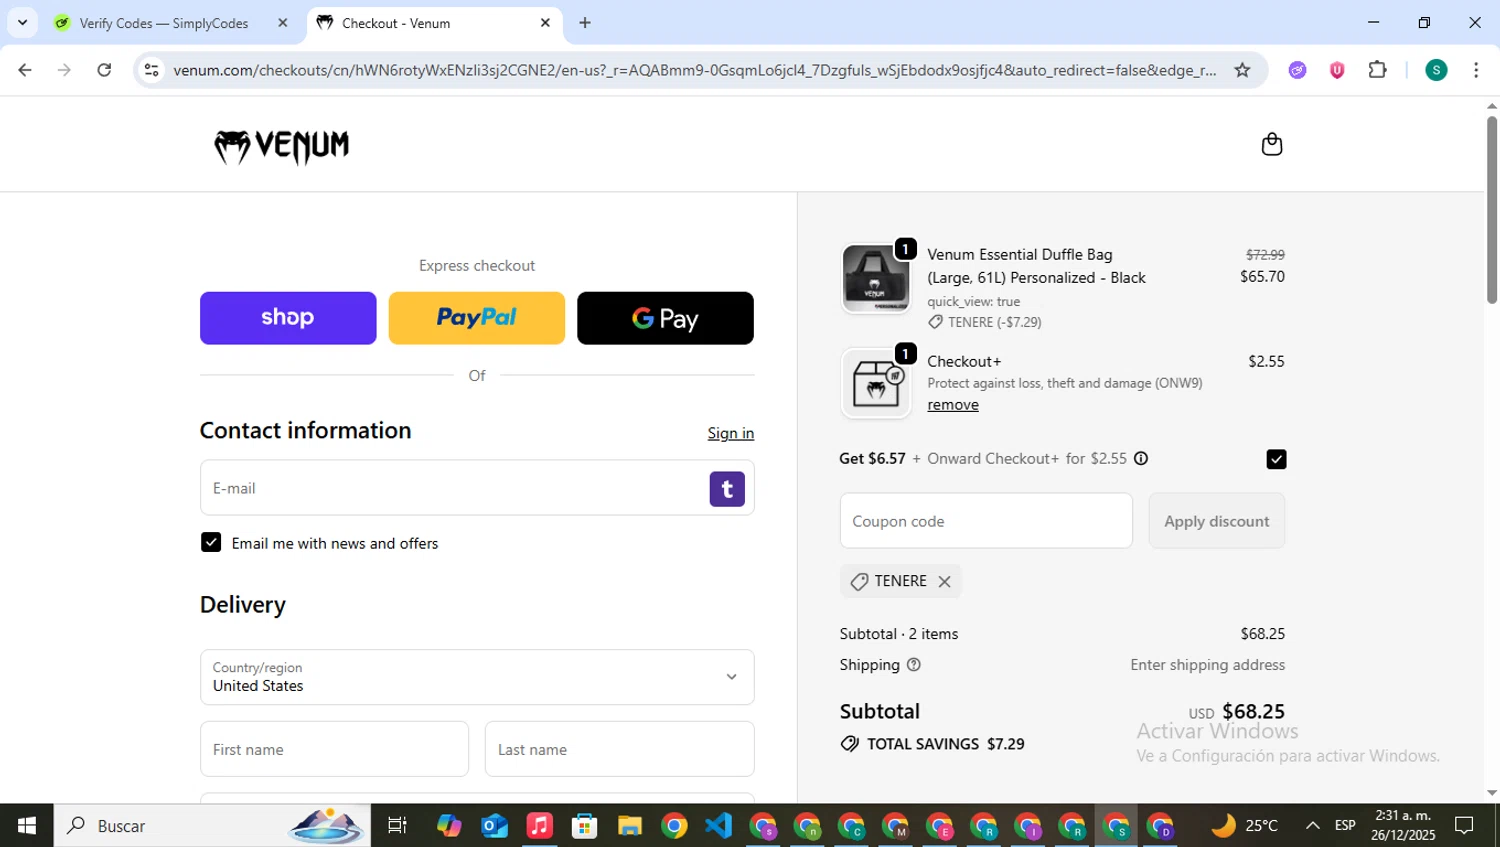Screen dimensions: 1500x847
Task: Open the Shipping help question icon
Action: tap(913, 664)
